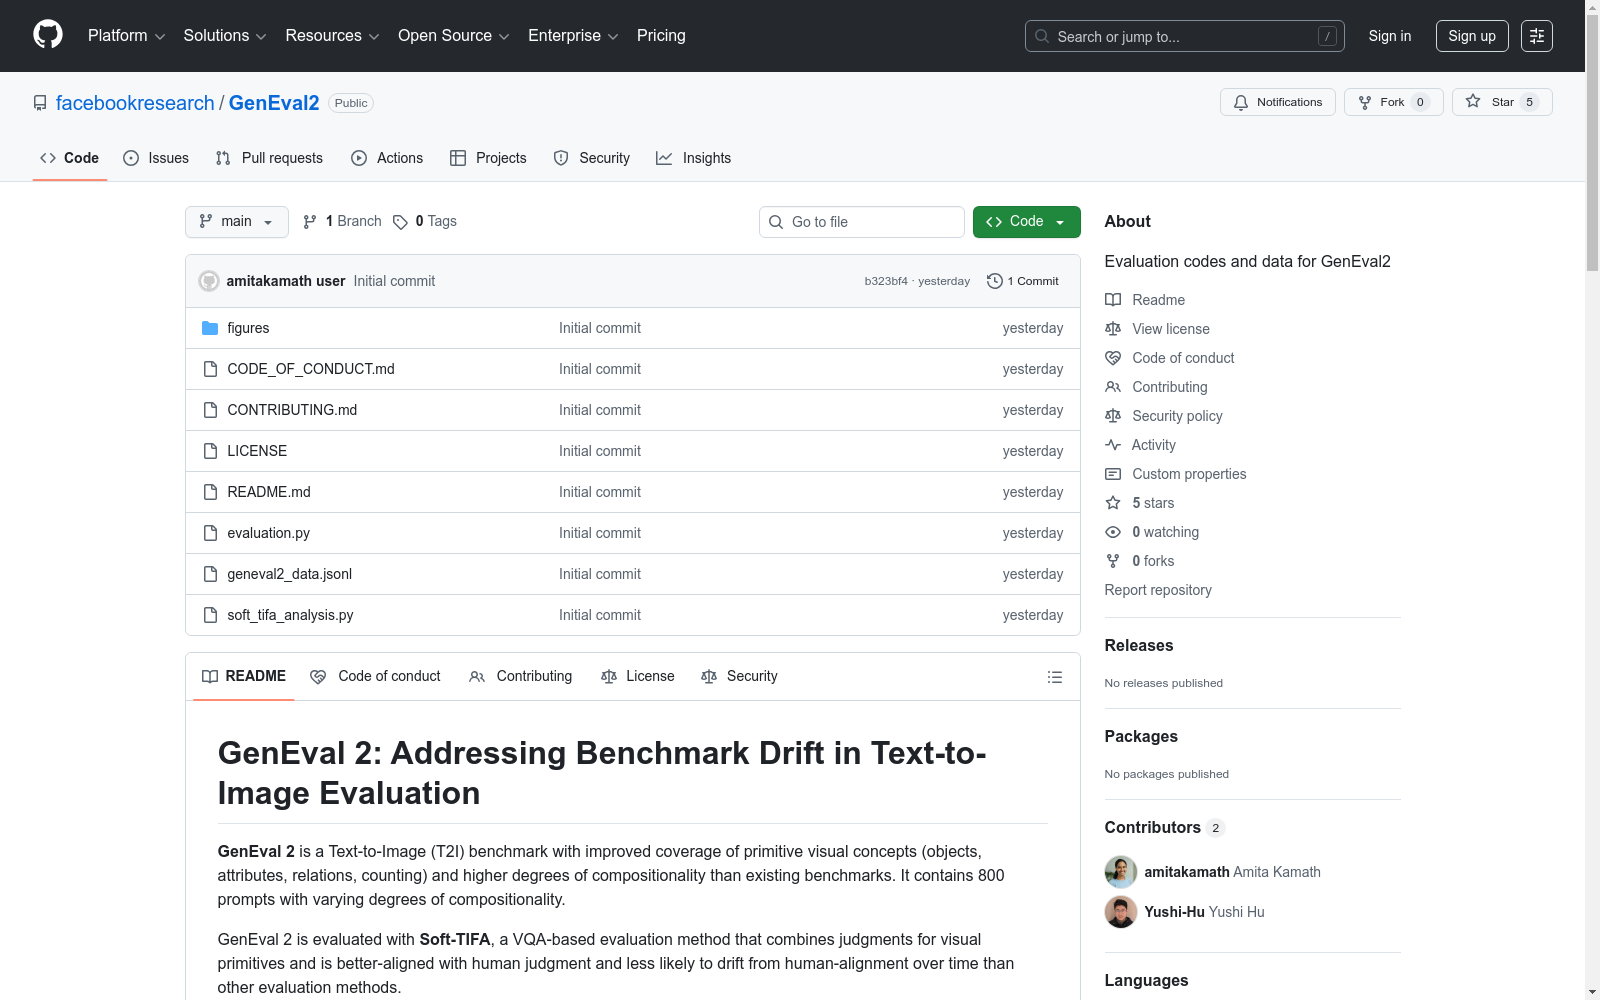Click the Sign up button
The image size is (1600, 1000).
click(1472, 36)
